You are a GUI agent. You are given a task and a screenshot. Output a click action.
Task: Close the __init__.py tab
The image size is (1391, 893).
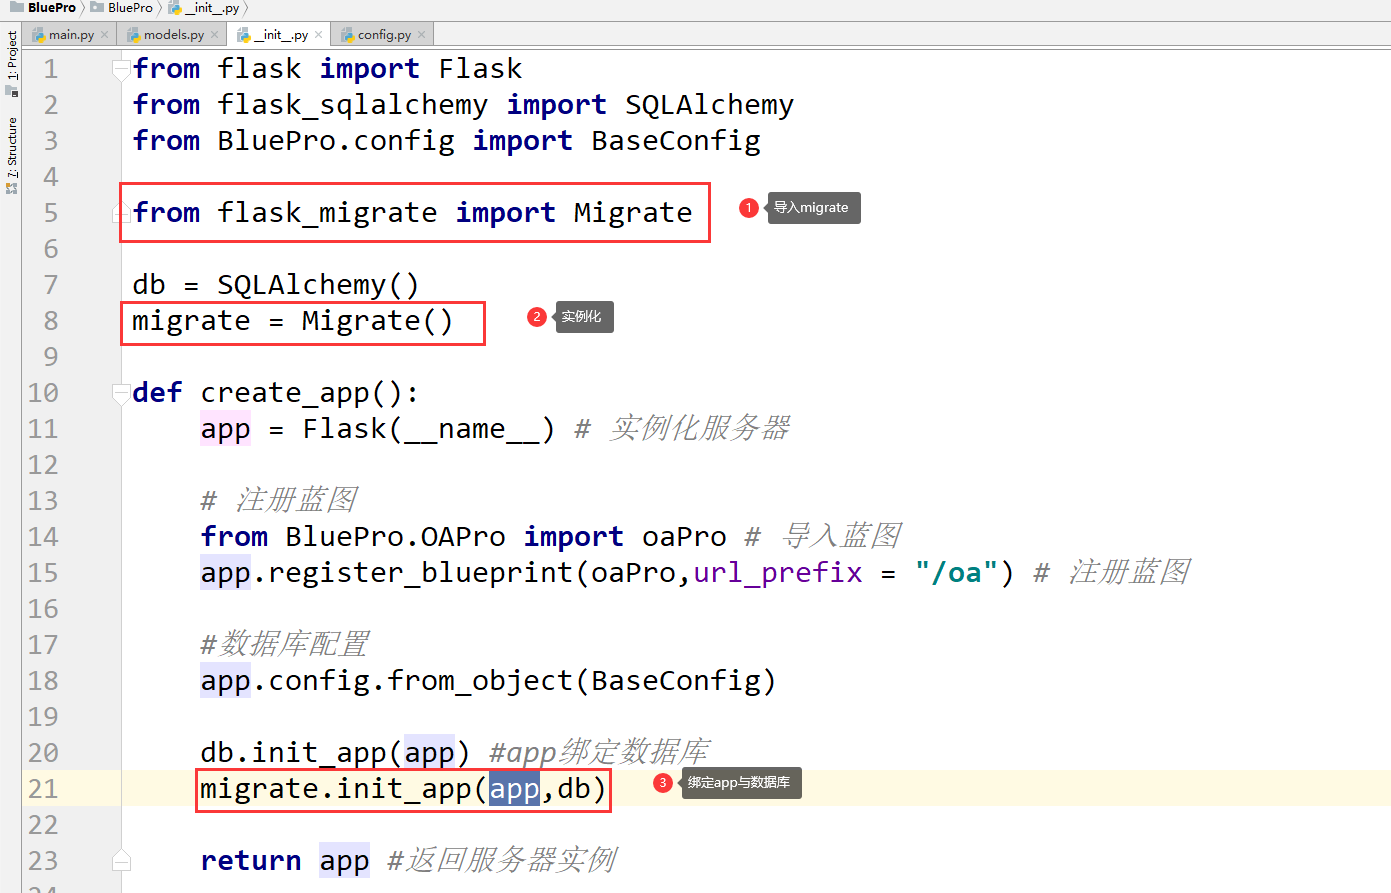[x=318, y=34]
